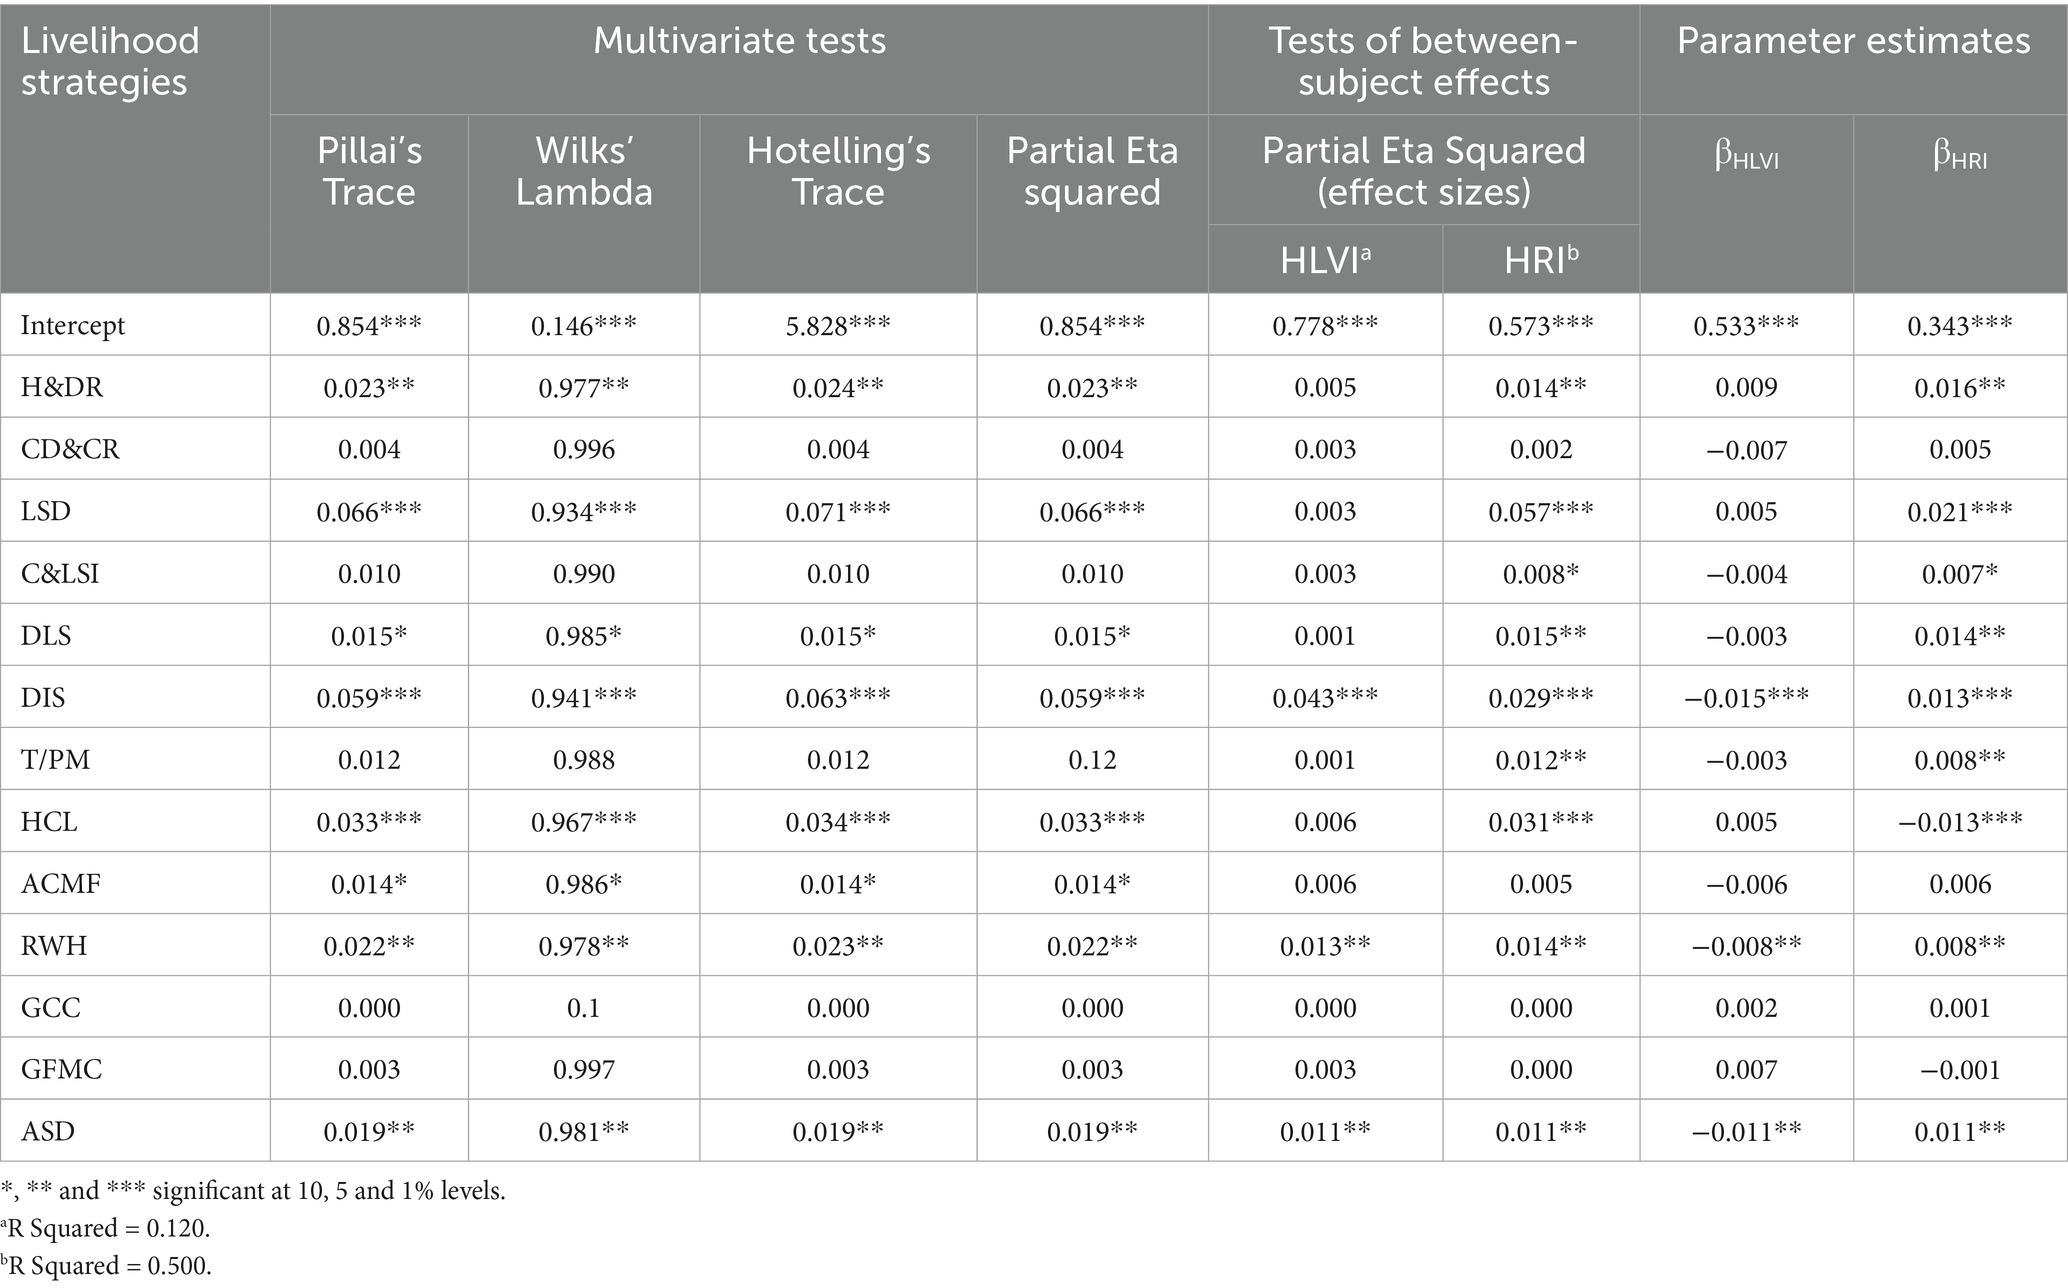Click the HRI sub-column header

click(1541, 261)
